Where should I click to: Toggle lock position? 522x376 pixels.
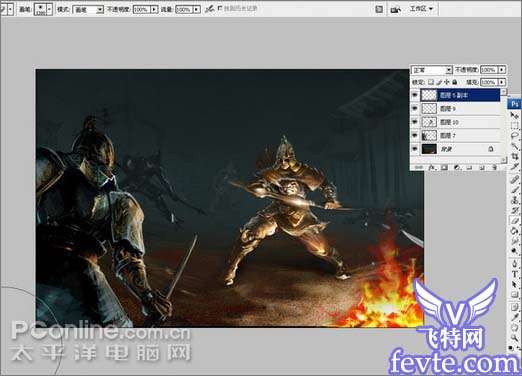(x=447, y=82)
